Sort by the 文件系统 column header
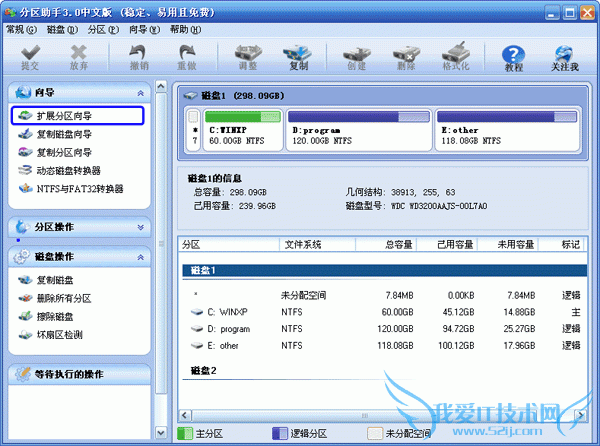Image resolution: width=600 pixels, height=446 pixels. [317, 244]
